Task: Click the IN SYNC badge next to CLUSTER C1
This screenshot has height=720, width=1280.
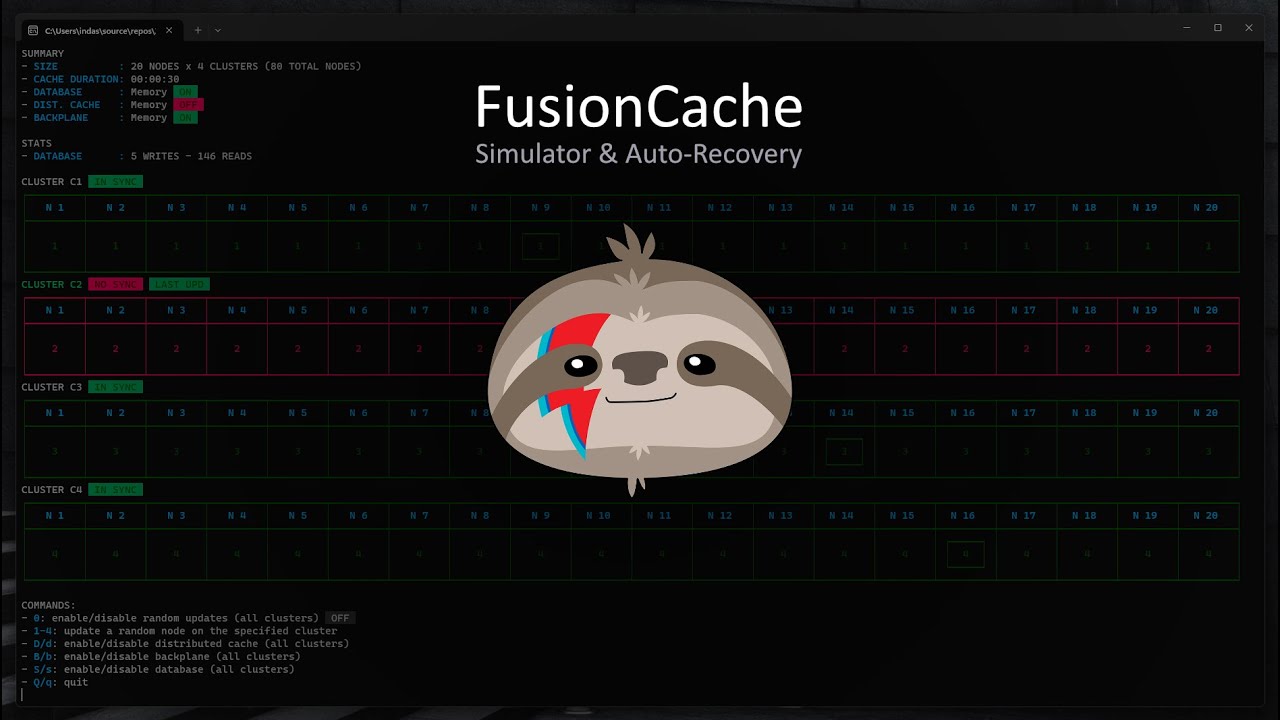Action: click(118, 181)
